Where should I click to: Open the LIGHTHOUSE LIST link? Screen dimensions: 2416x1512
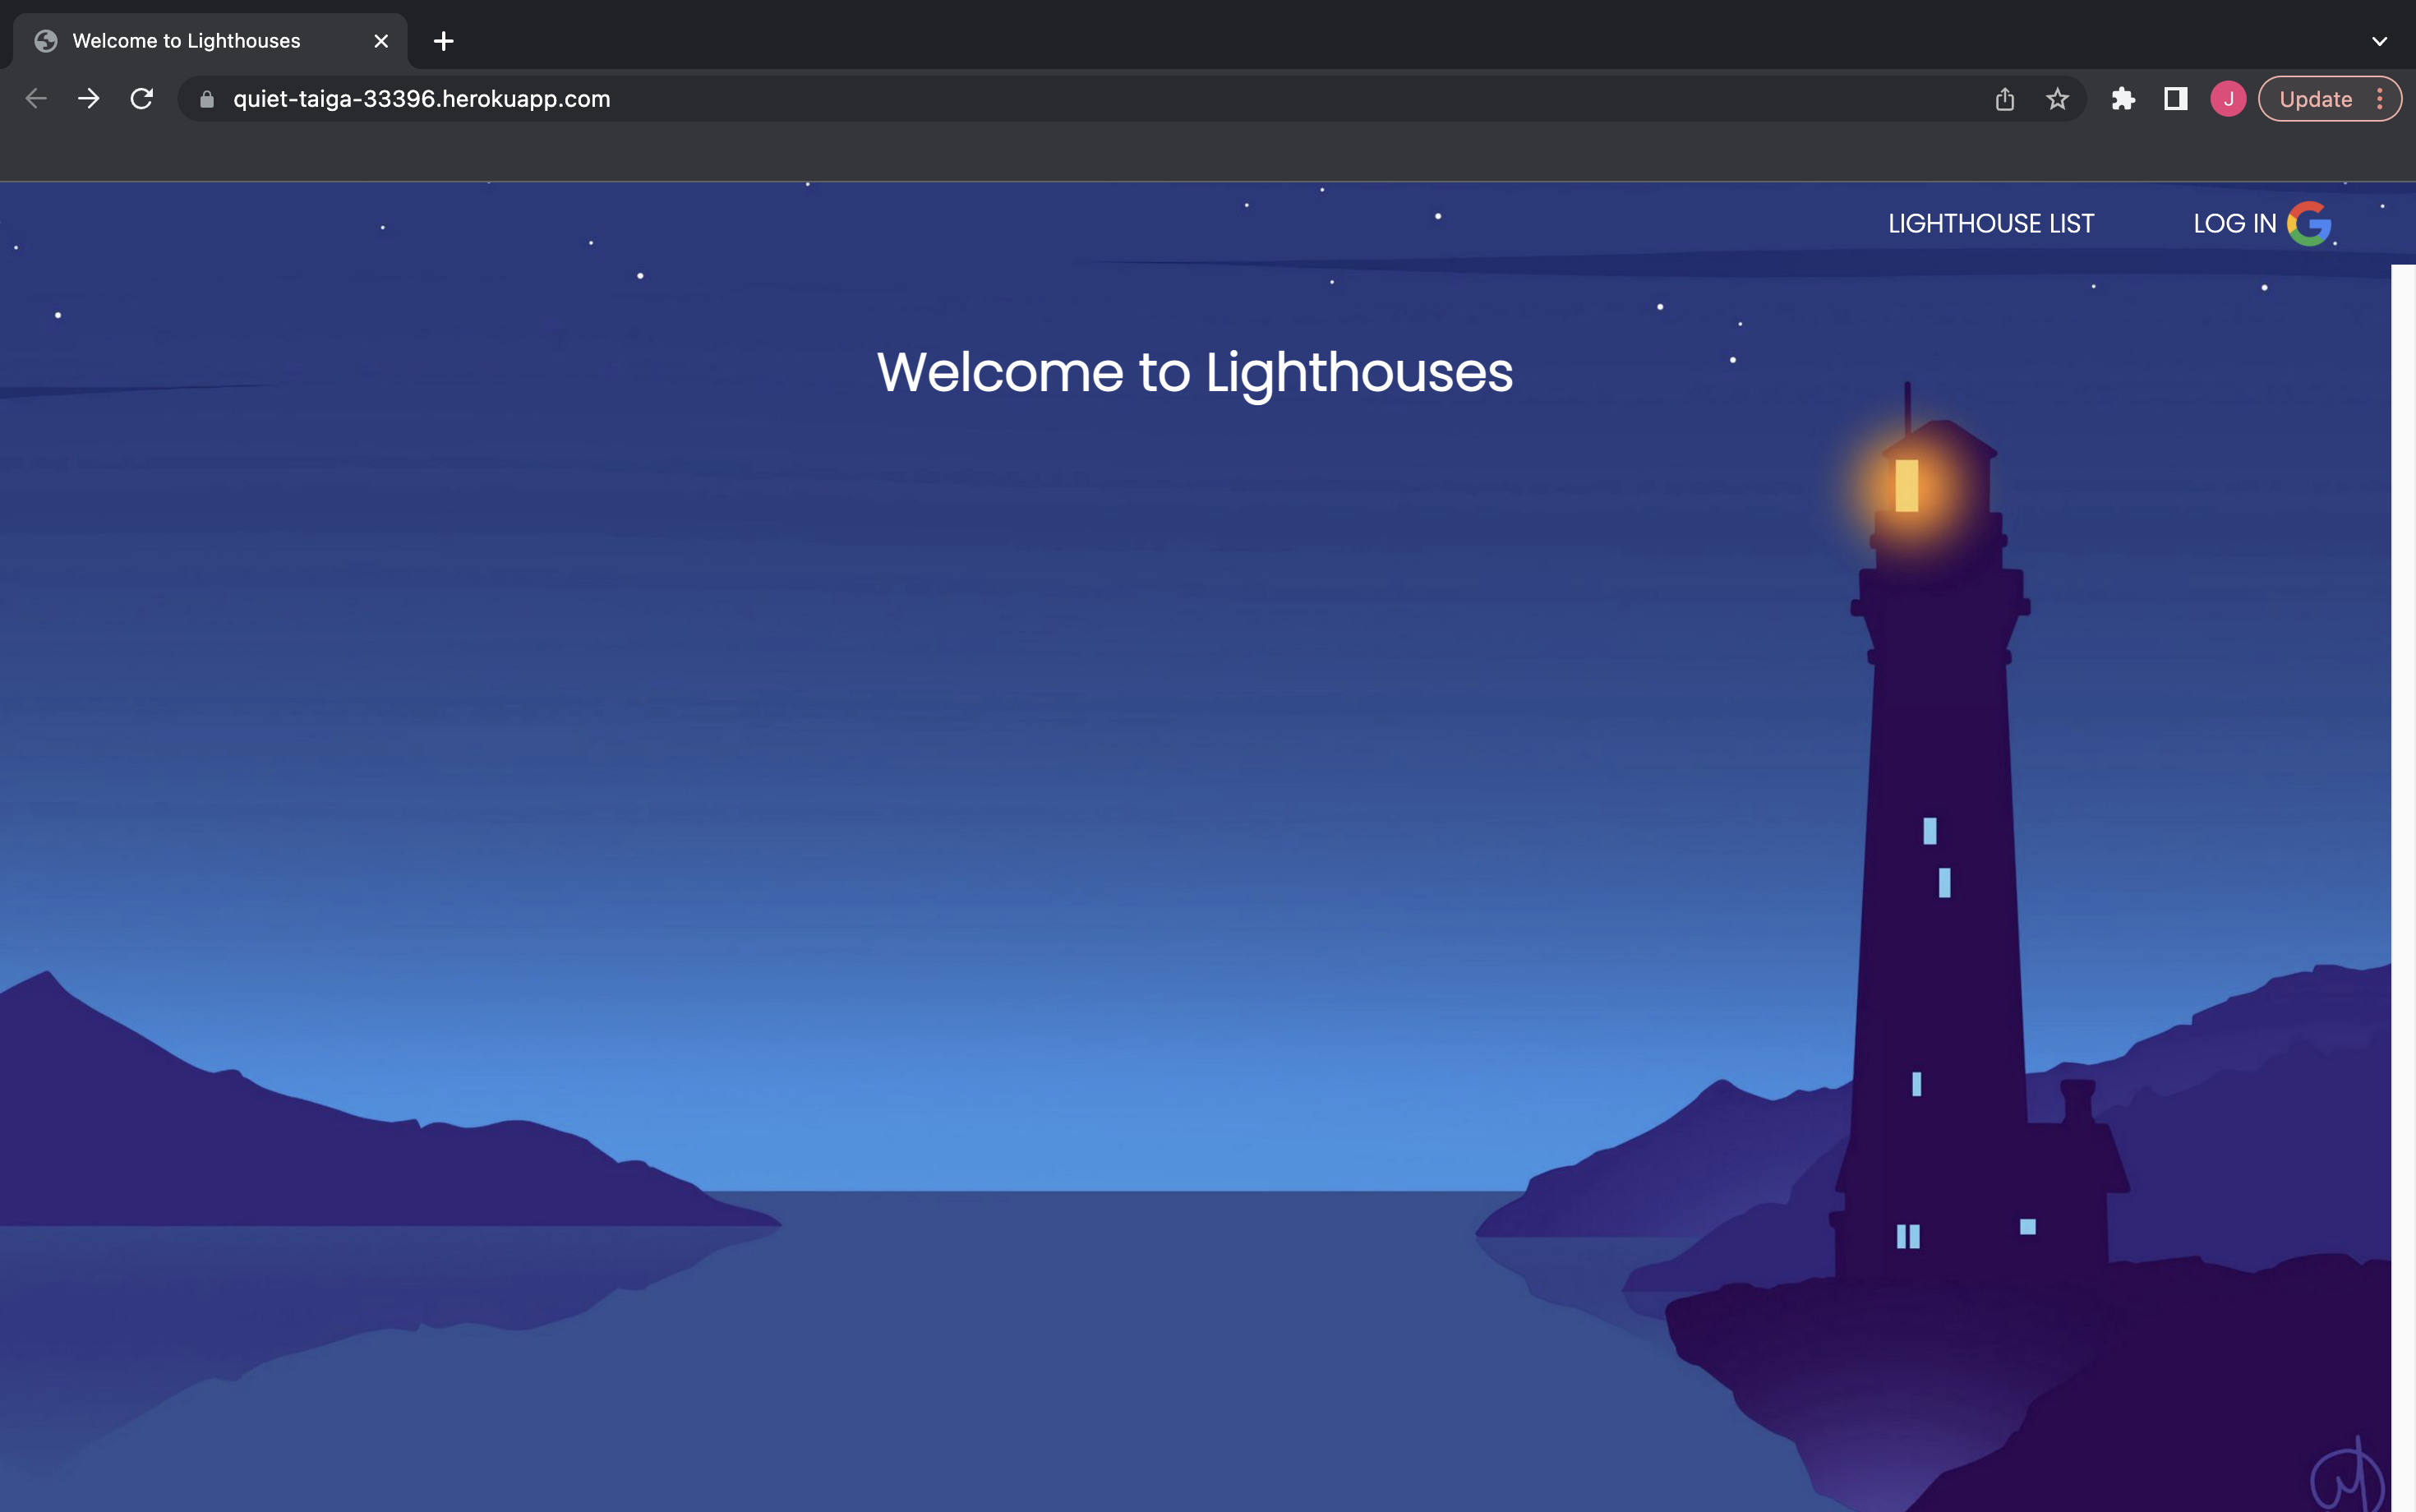(x=1991, y=224)
